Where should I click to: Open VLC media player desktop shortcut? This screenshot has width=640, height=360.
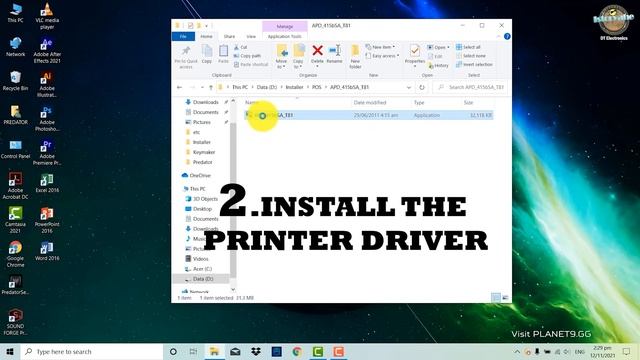pyautogui.click(x=47, y=16)
